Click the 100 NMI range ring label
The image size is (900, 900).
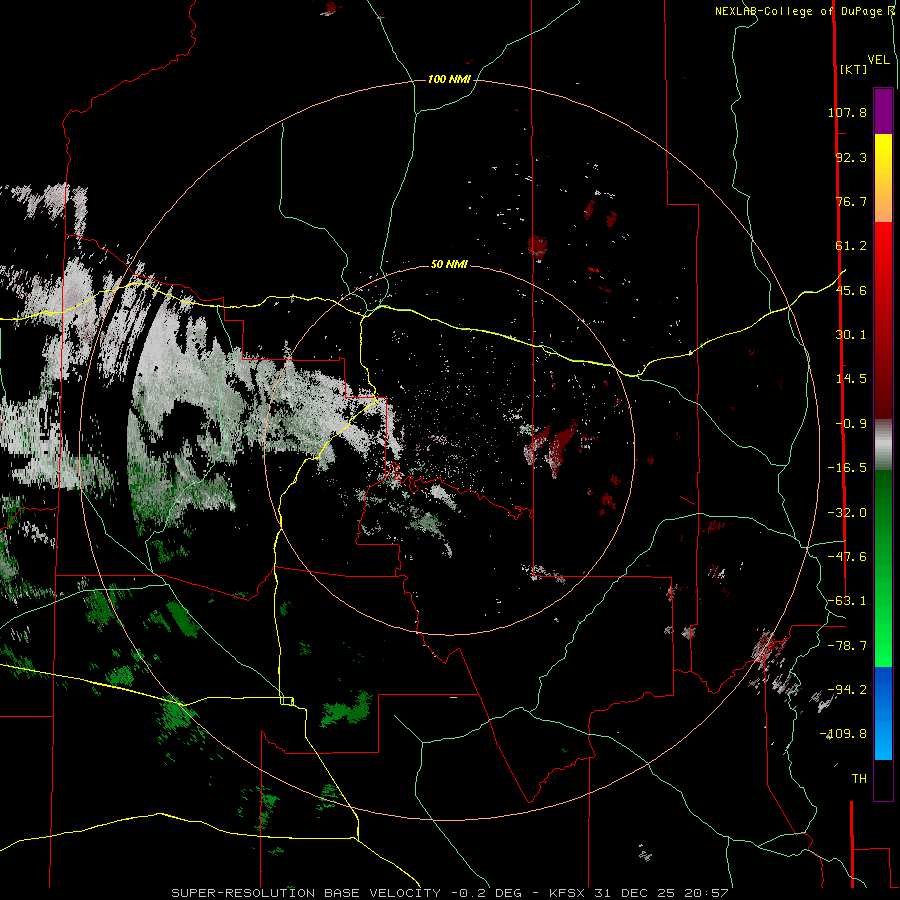[x=449, y=79]
